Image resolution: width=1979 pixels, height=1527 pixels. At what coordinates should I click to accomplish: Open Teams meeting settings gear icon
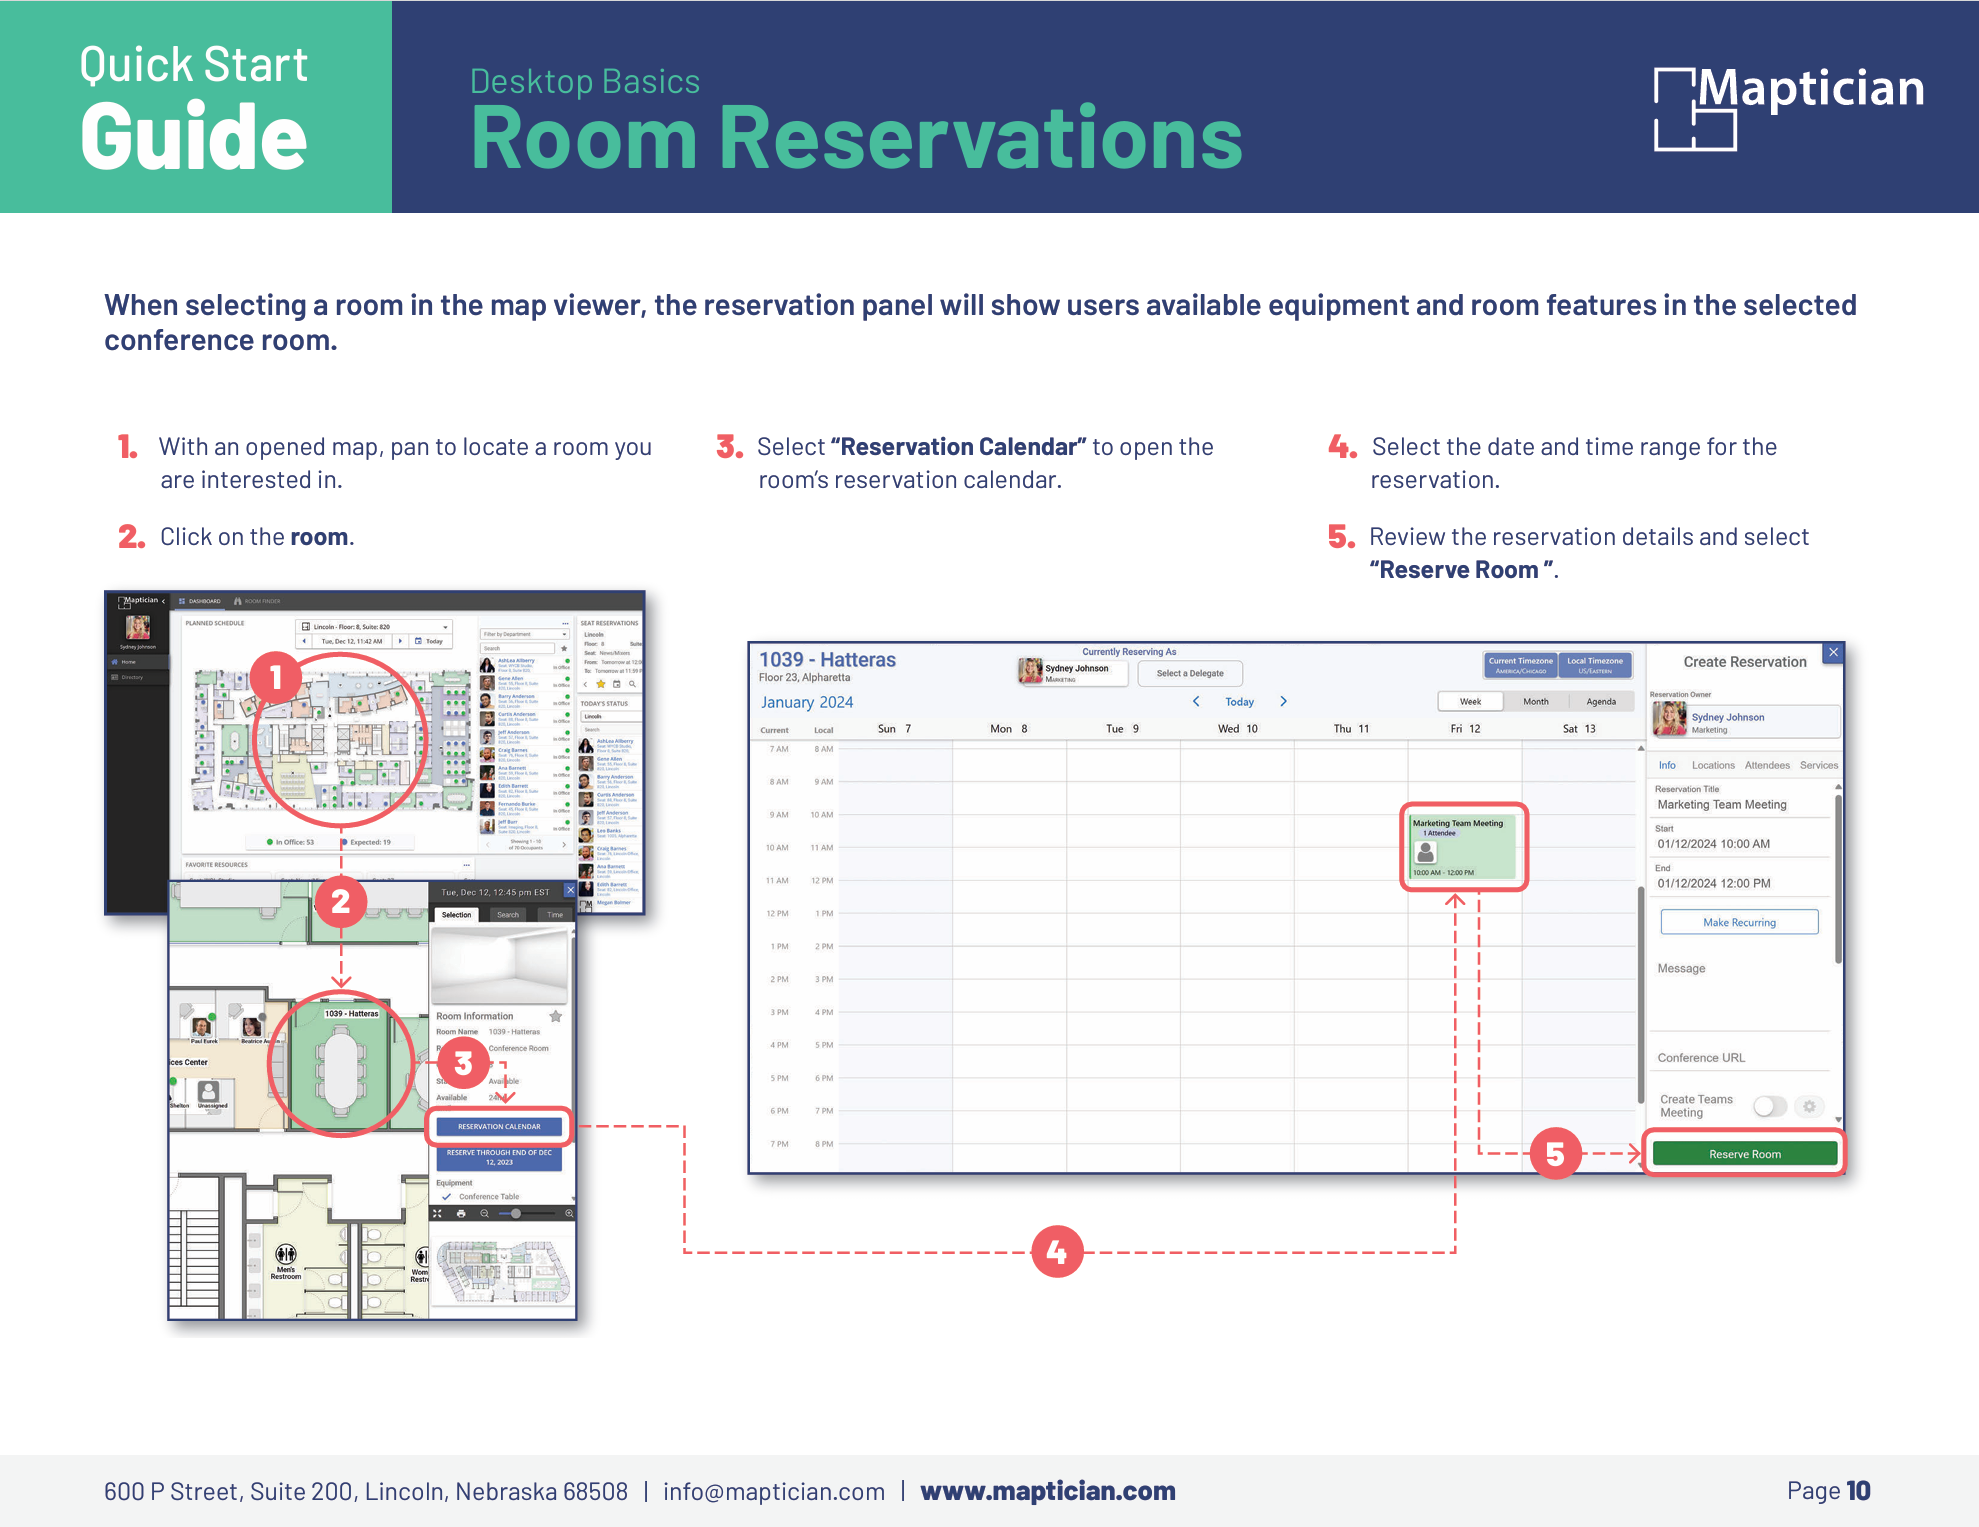coord(1809,1106)
